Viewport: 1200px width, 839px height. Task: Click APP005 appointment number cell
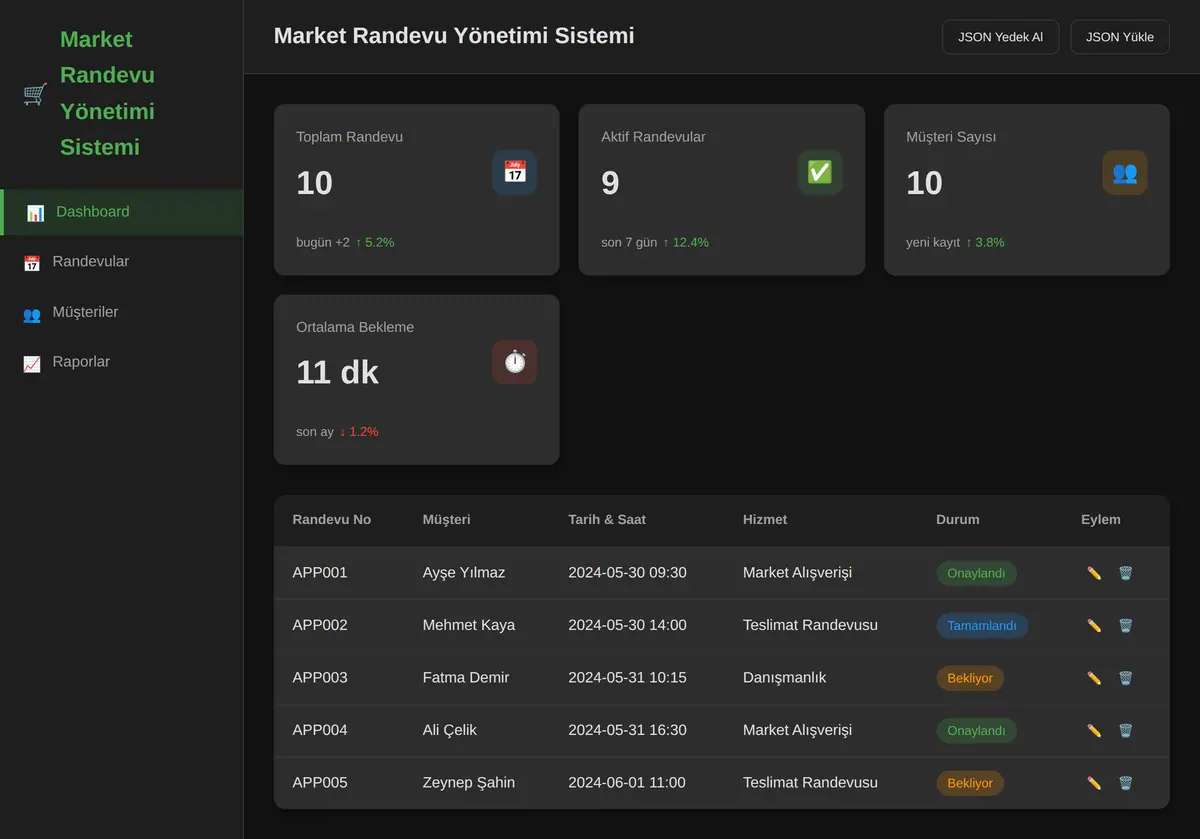click(x=320, y=783)
